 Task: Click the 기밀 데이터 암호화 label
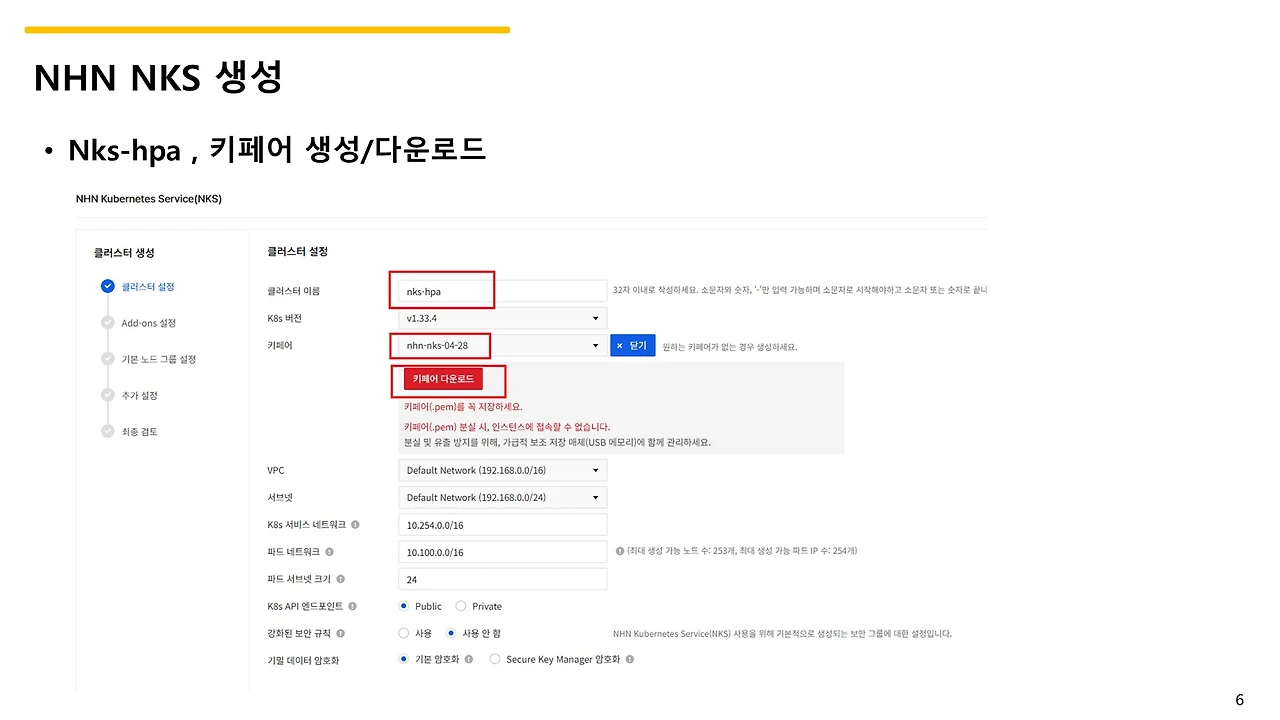coord(303,661)
